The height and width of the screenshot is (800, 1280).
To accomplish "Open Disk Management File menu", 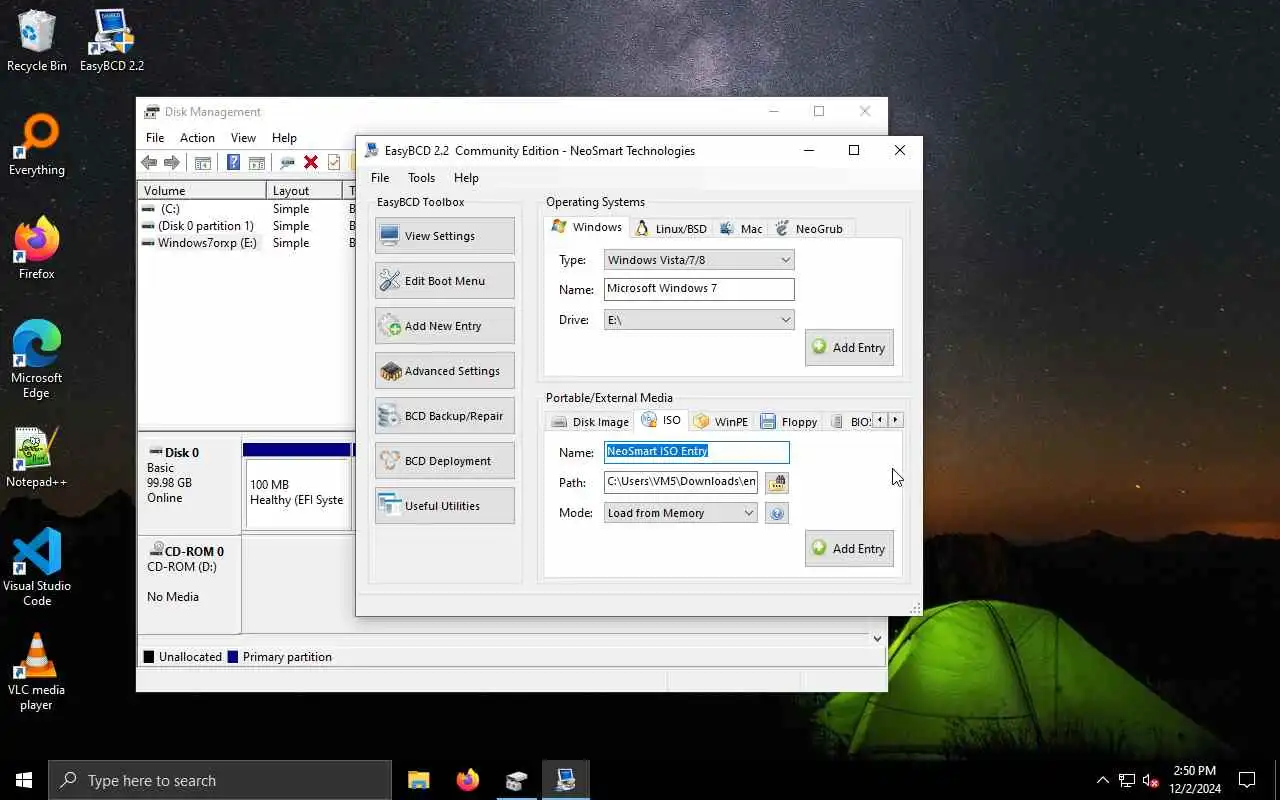I will 155,138.
